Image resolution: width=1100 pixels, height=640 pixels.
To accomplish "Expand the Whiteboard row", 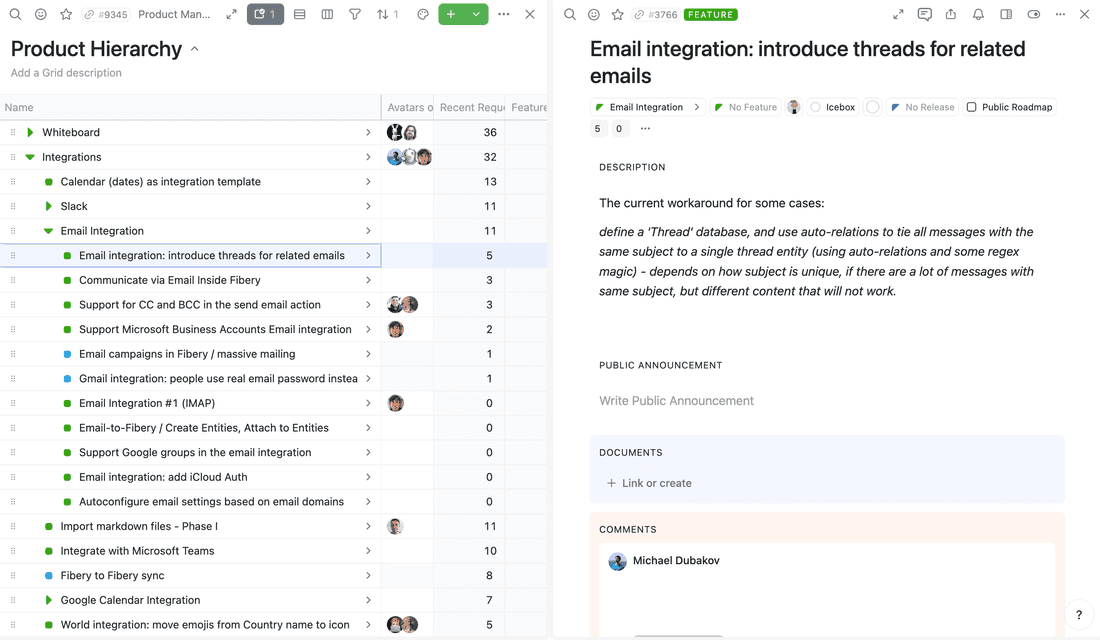I will pos(30,132).
